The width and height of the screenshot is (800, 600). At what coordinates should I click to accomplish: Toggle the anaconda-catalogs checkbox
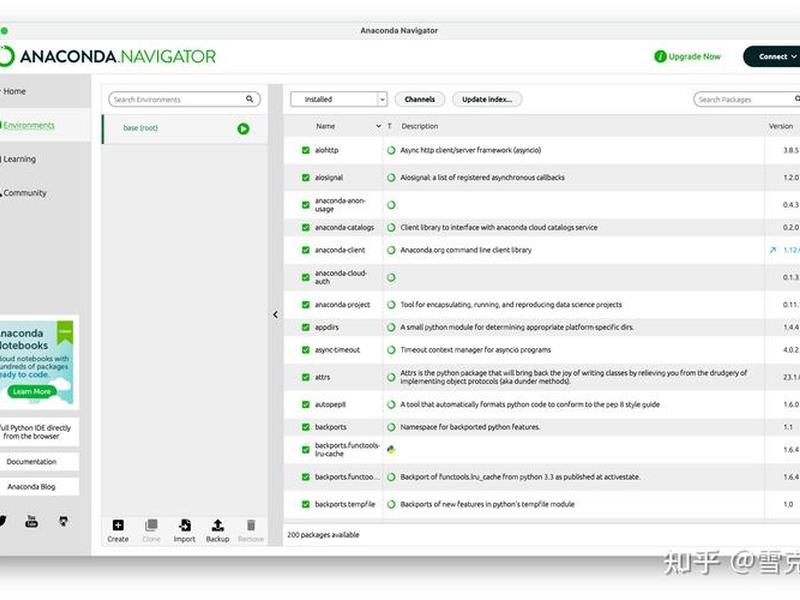(306, 228)
